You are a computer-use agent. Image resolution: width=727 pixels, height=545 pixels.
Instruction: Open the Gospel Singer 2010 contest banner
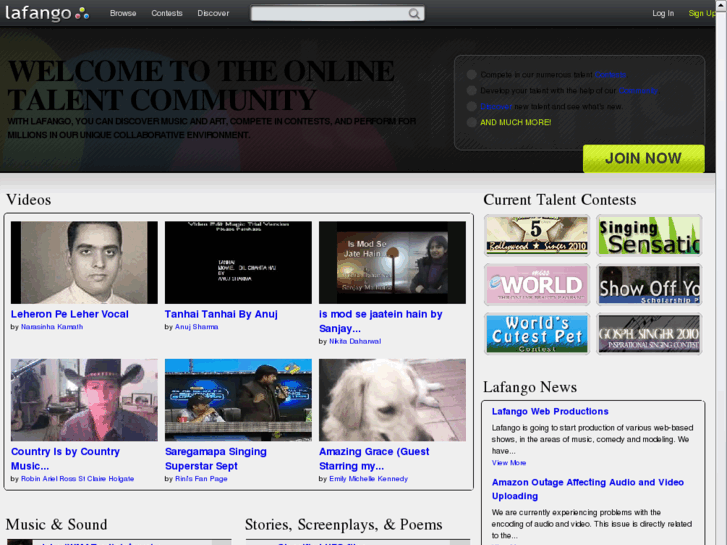click(649, 334)
